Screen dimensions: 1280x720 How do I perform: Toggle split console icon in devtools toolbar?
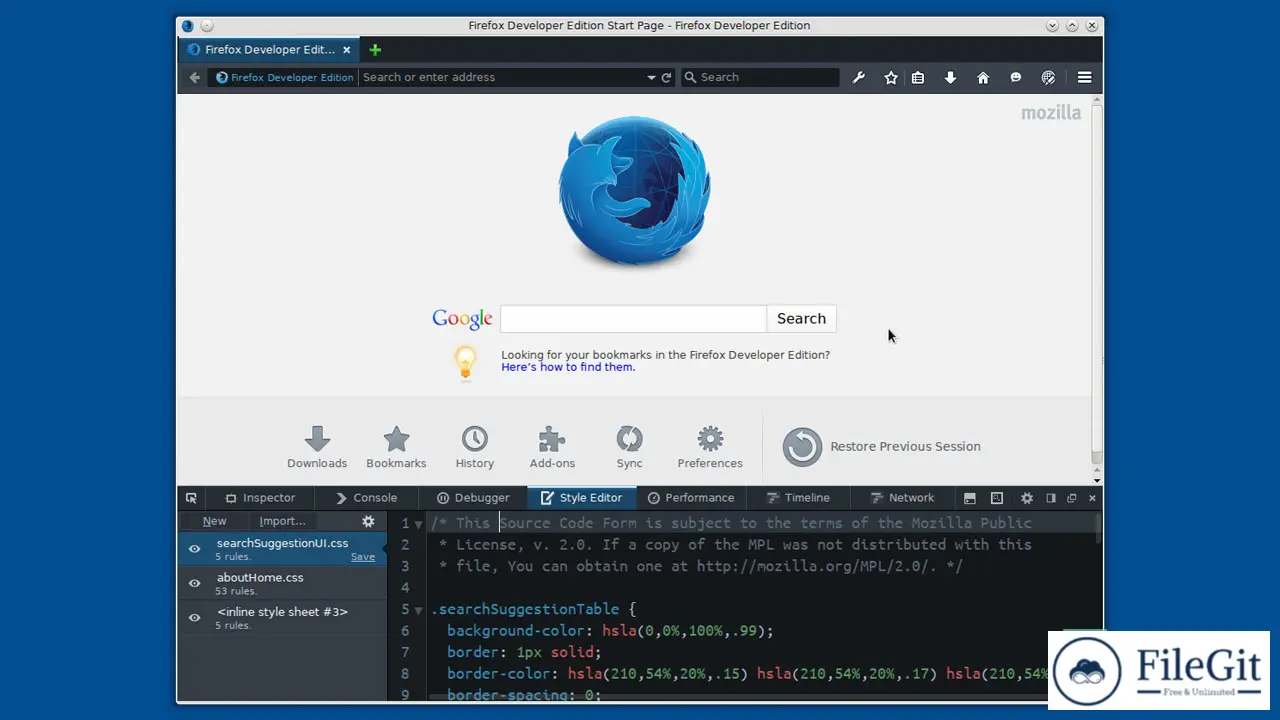(x=969, y=497)
